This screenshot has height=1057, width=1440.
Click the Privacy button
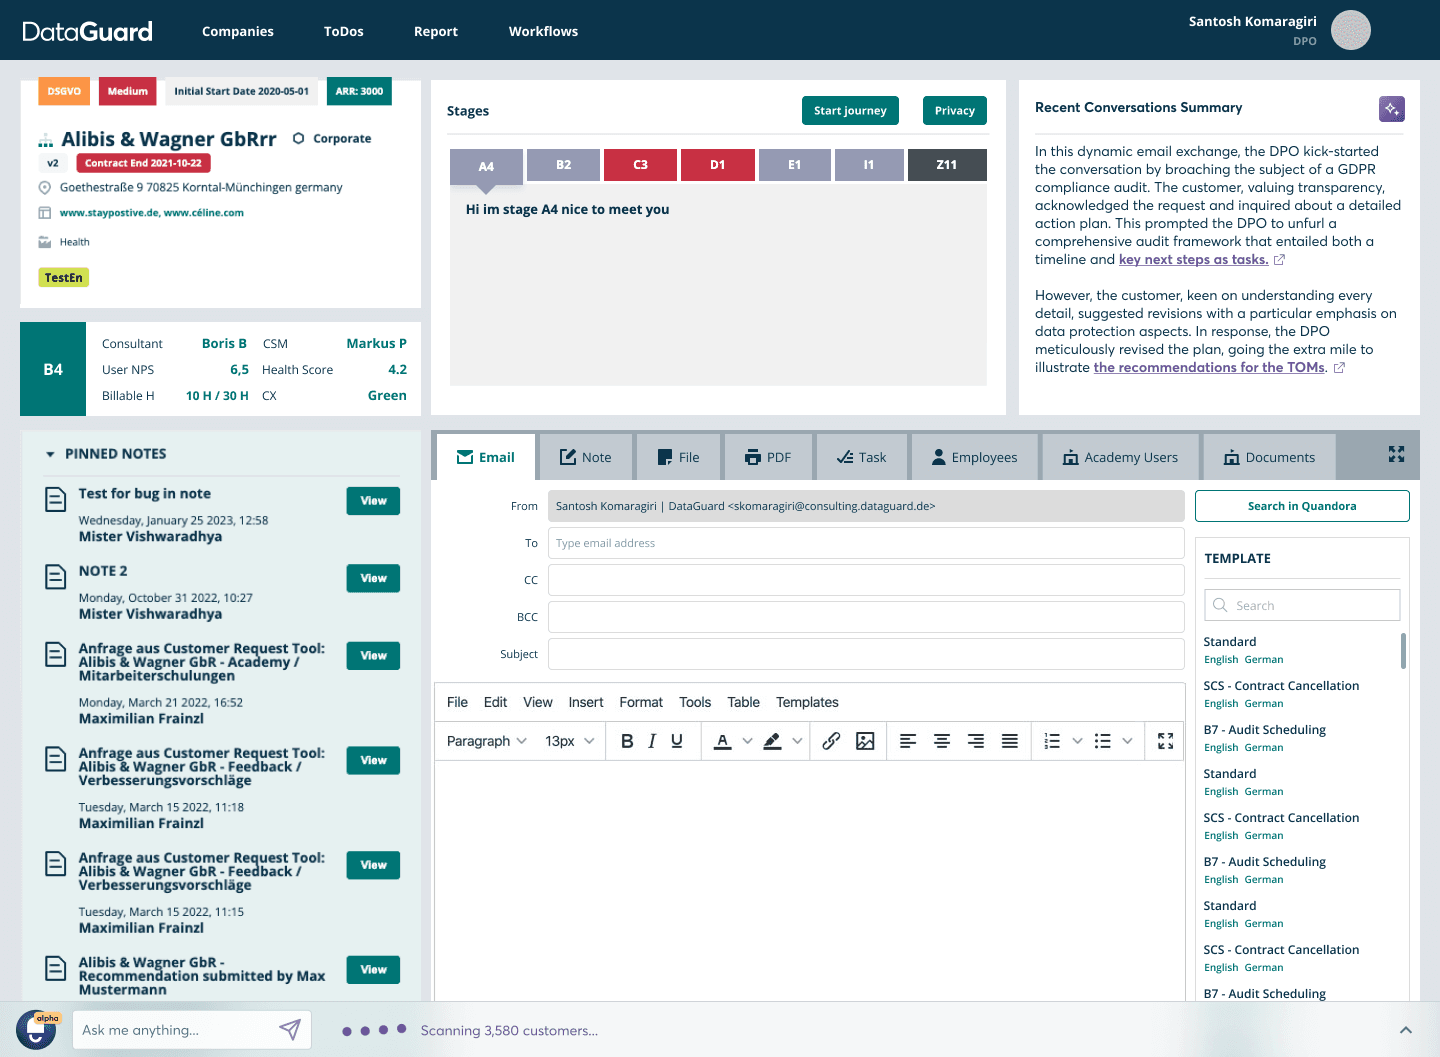point(954,111)
